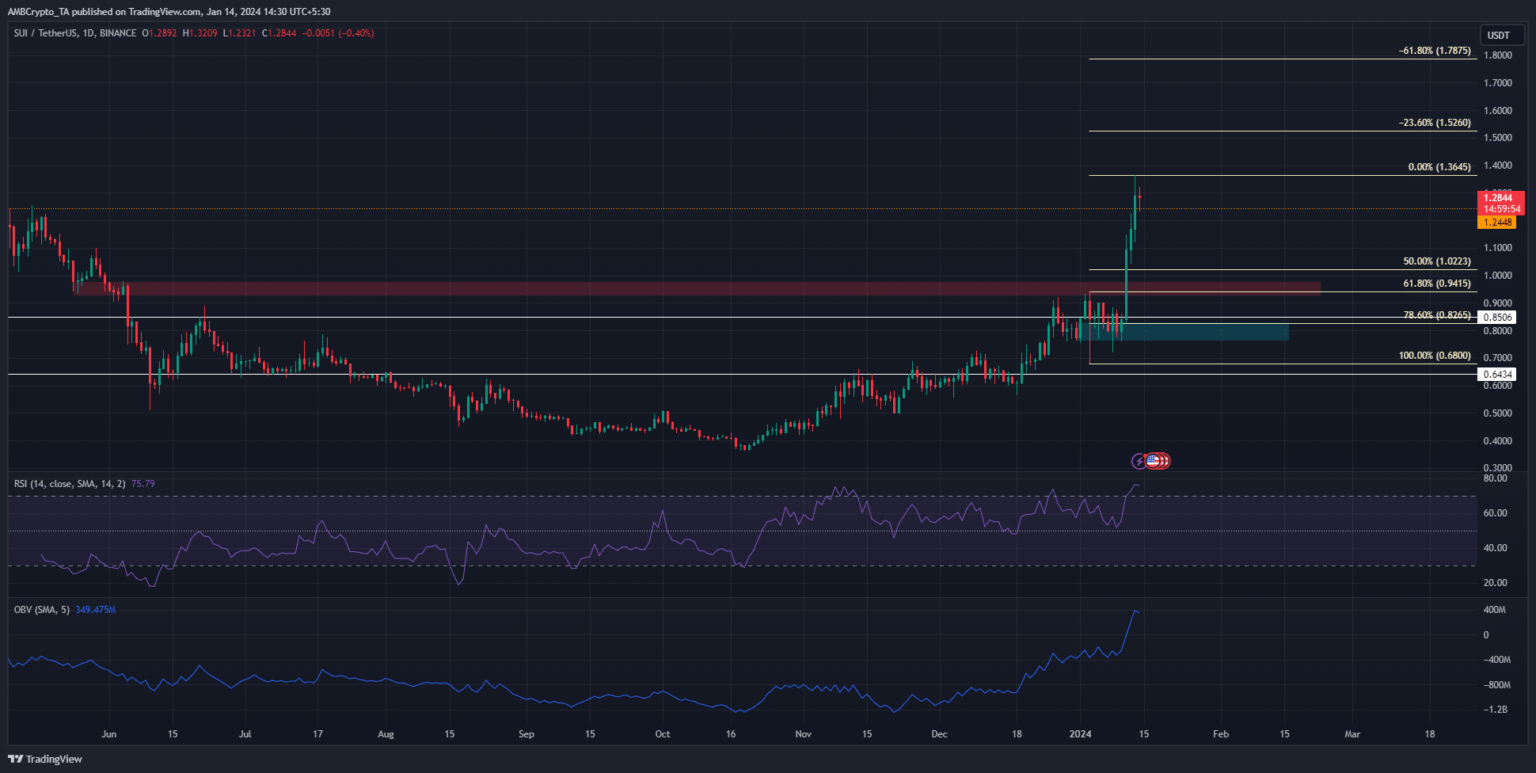
Task: Select the 0.6434 horizontal line price label
Action: (1497, 374)
